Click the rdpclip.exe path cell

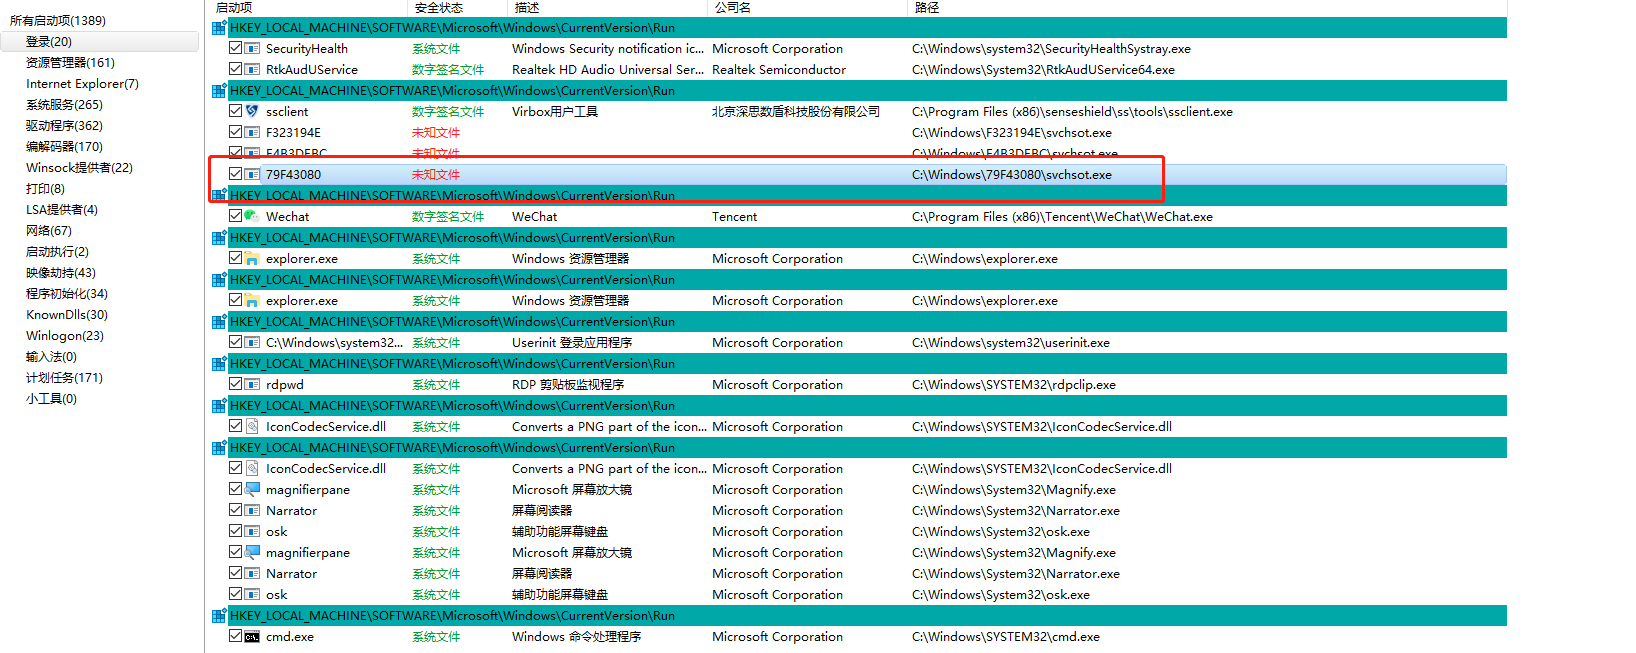point(1014,384)
